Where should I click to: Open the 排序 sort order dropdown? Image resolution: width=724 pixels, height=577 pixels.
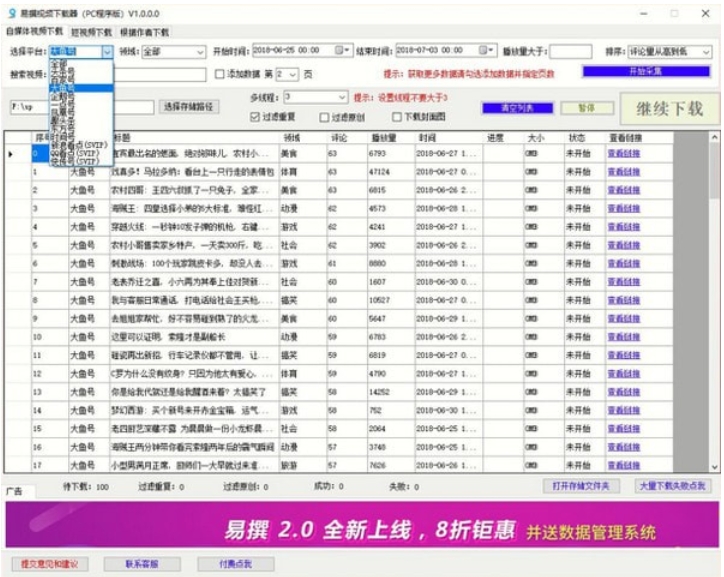click(x=706, y=51)
